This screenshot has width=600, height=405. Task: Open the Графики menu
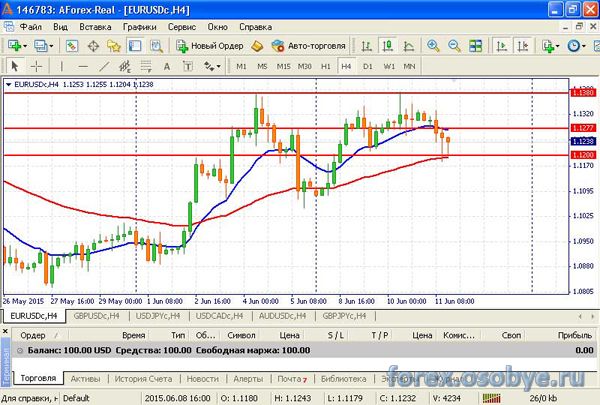[140, 27]
